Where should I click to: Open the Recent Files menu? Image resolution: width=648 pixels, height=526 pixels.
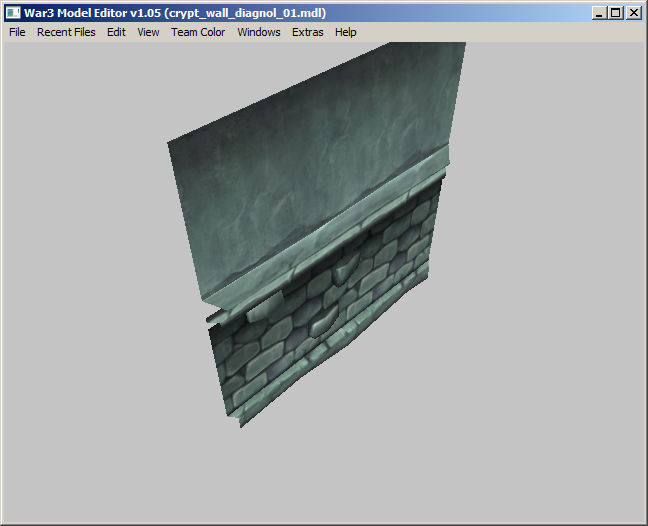(x=66, y=32)
